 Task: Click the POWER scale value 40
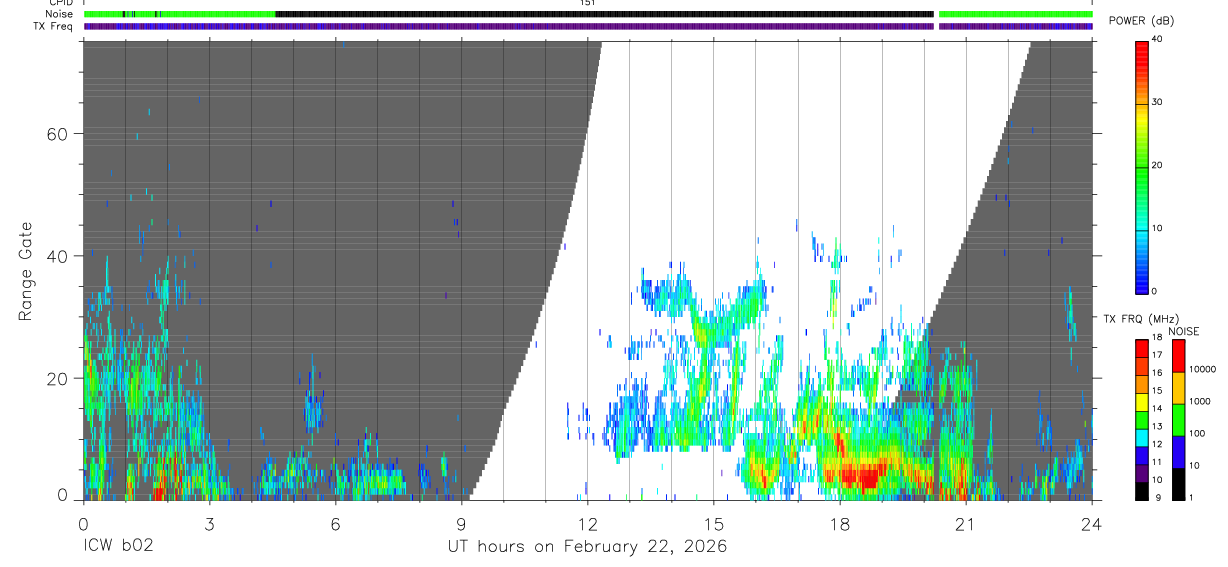click(x=1159, y=40)
